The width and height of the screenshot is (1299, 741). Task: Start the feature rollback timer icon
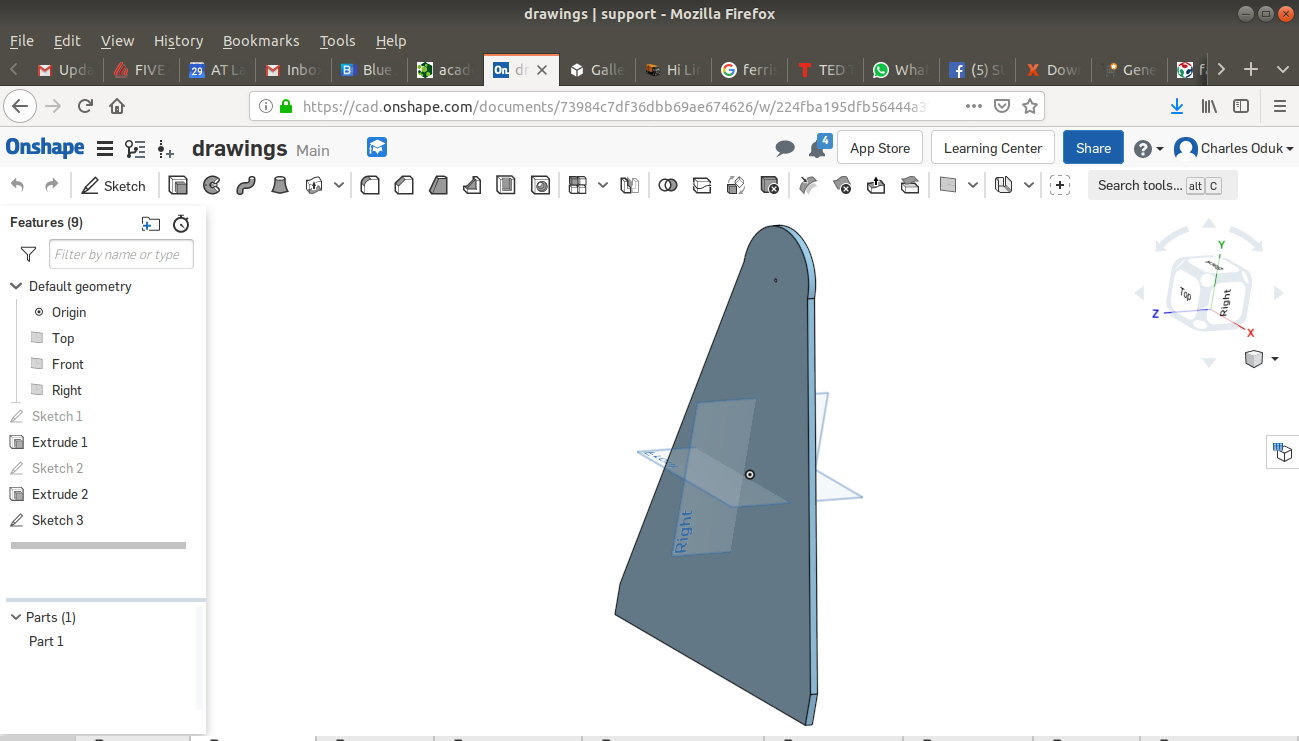click(181, 223)
